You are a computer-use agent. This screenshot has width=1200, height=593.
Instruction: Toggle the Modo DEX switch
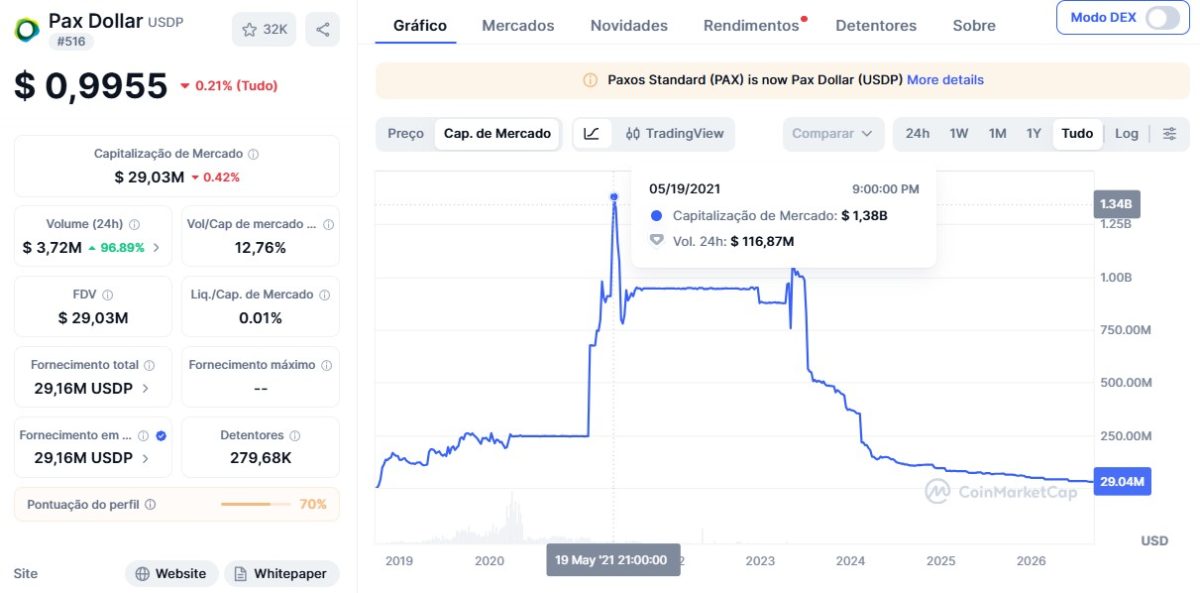tap(1163, 18)
